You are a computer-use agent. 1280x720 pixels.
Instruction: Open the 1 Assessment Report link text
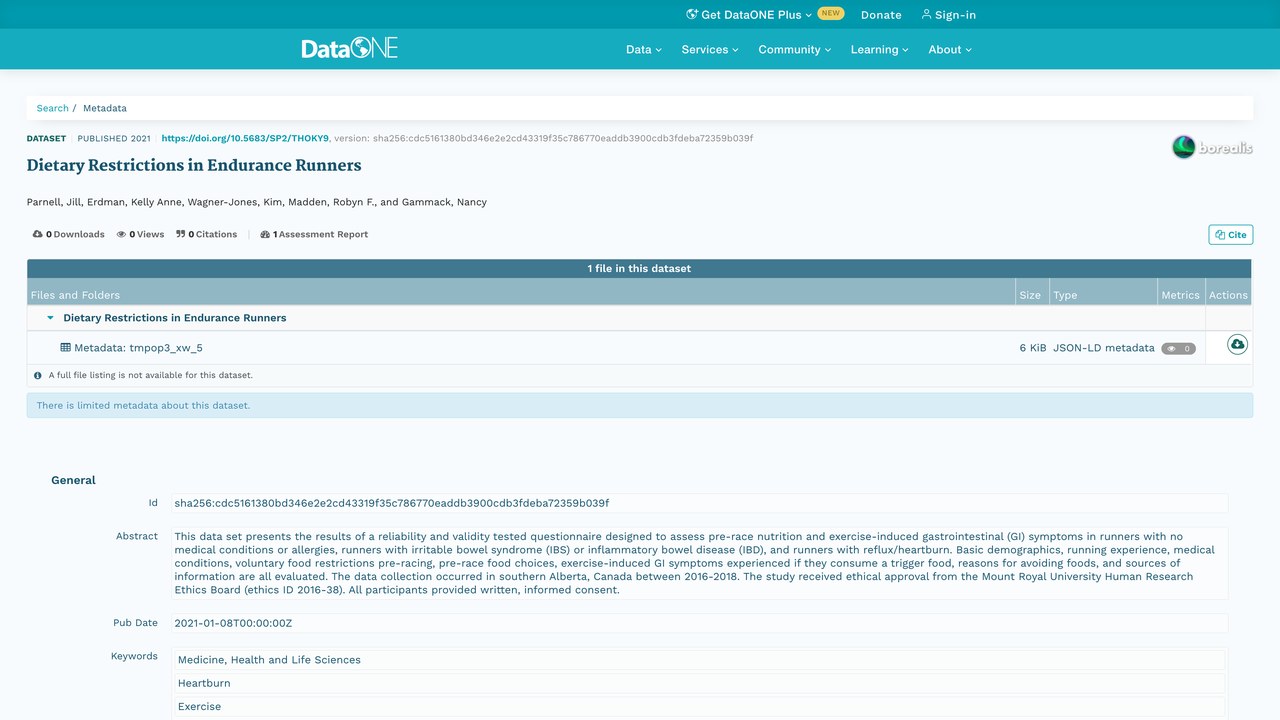pyautogui.click(x=320, y=234)
